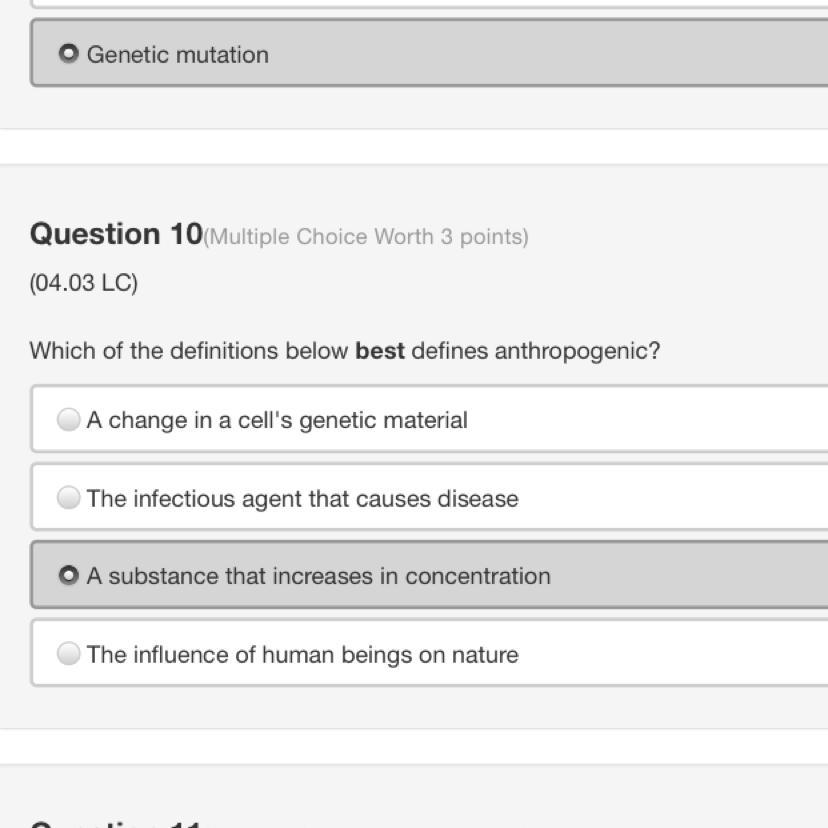Click the 'Multiple Choice Worth 3 points' note
828x828 pixels.
366,237
